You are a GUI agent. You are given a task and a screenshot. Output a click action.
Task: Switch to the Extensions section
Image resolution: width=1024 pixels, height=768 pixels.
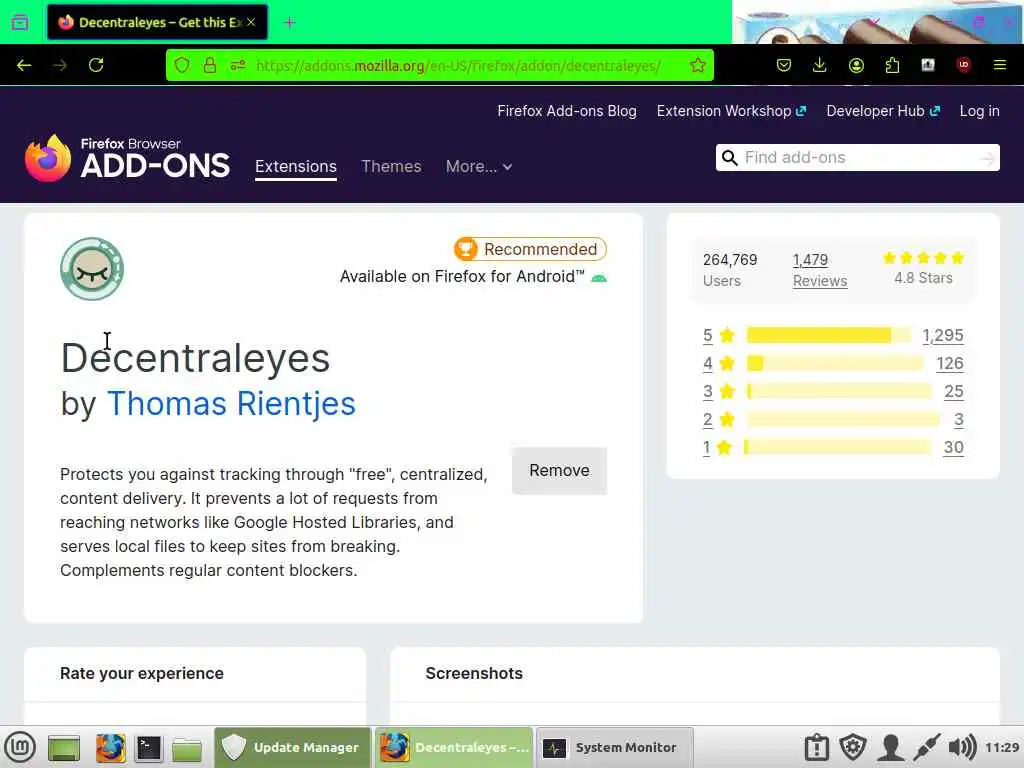(x=296, y=167)
